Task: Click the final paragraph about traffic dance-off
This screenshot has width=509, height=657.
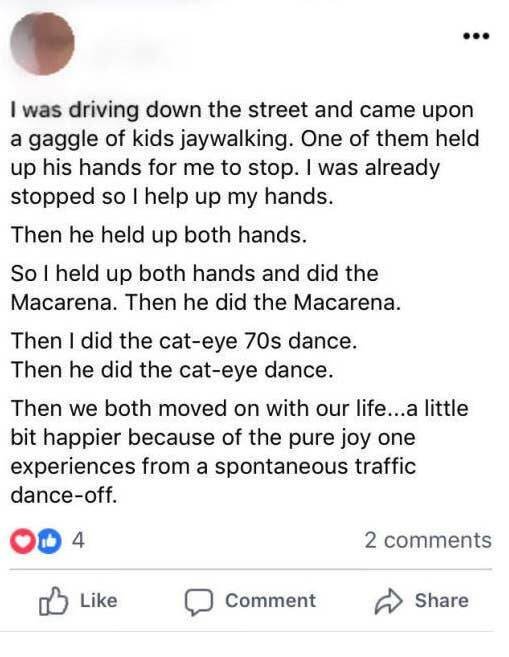Action: [239, 452]
